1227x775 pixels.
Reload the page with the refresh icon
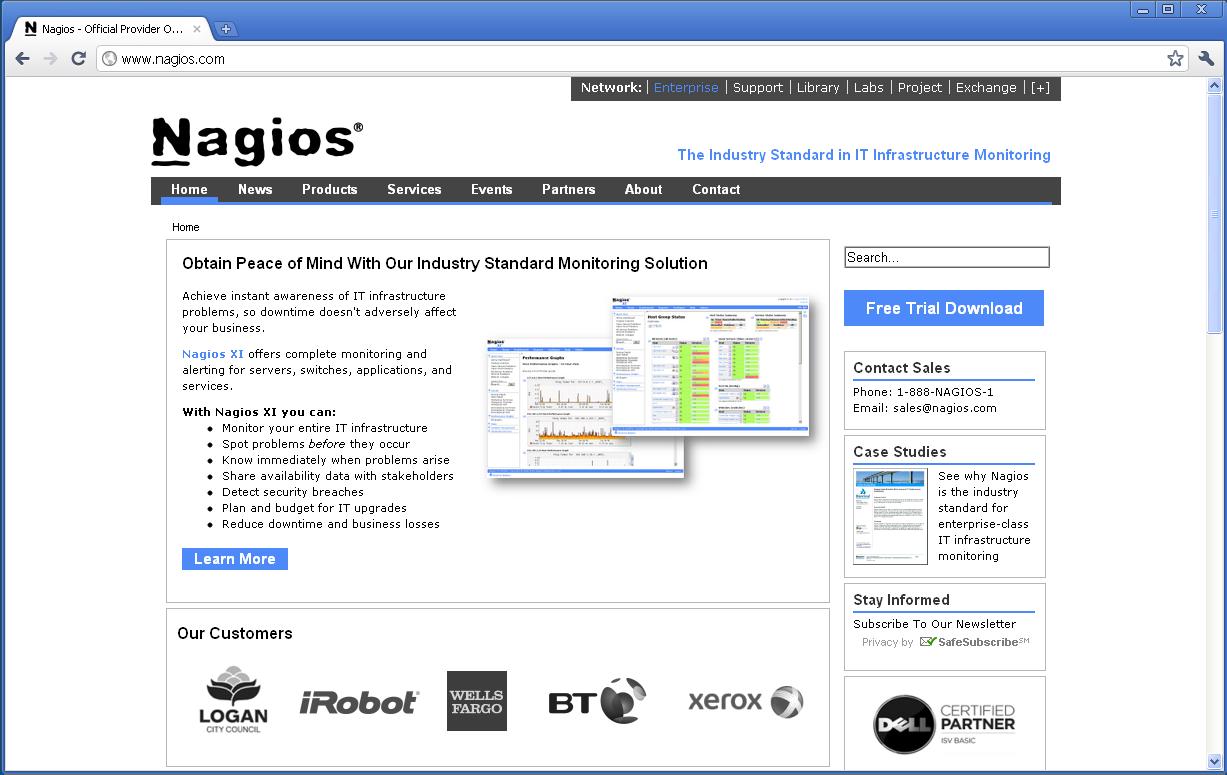coord(78,59)
